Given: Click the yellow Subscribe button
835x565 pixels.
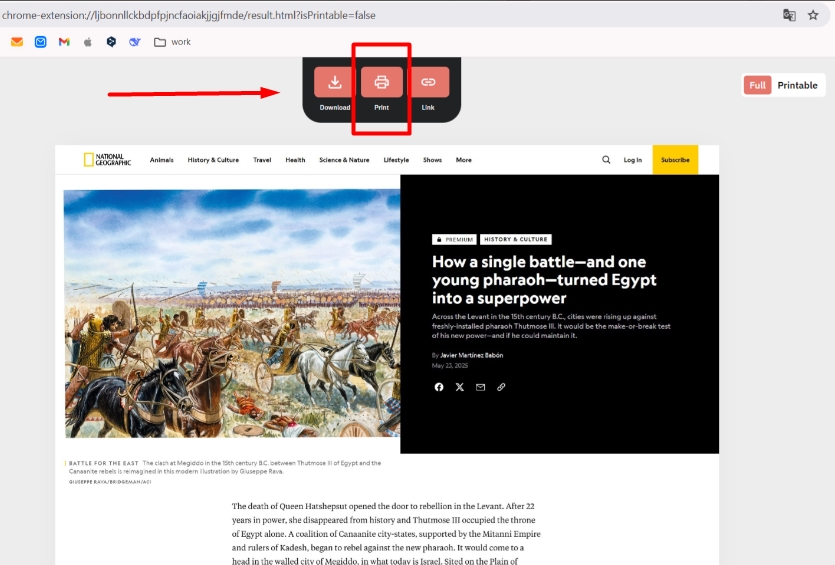Looking at the screenshot, I should [675, 160].
